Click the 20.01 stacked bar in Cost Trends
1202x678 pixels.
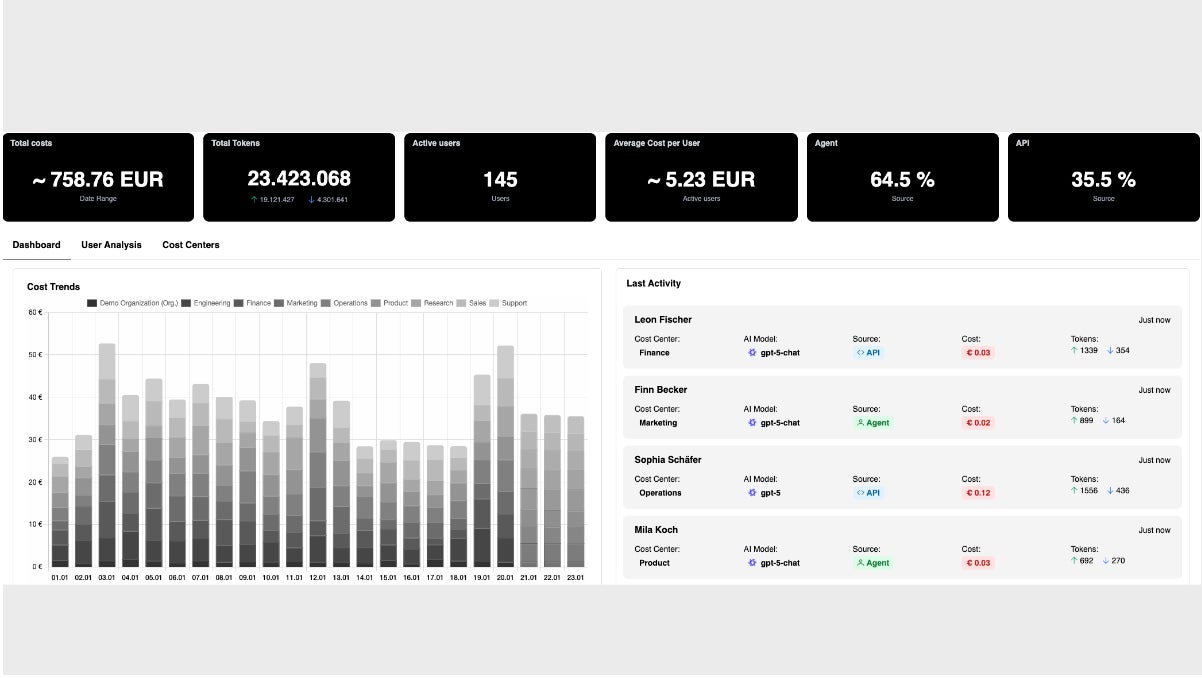[x=506, y=456]
